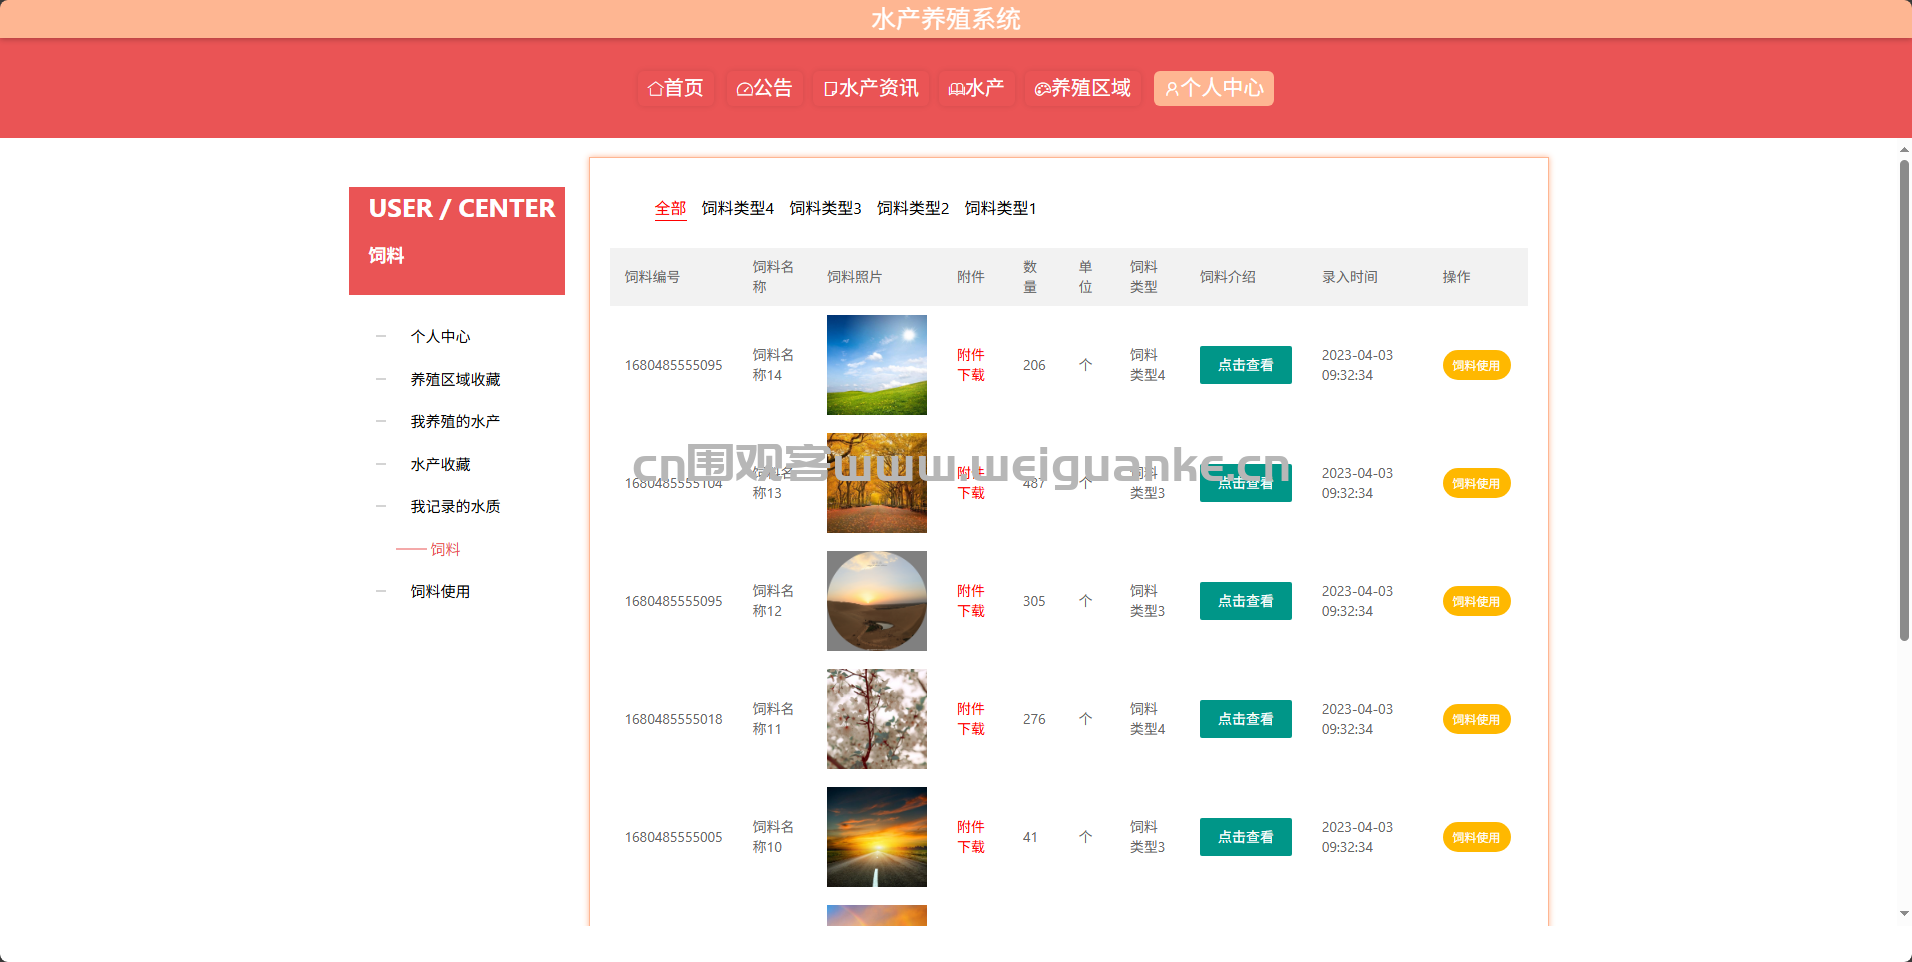Open the blue sky photo of 饲料名称14

pyautogui.click(x=877, y=365)
